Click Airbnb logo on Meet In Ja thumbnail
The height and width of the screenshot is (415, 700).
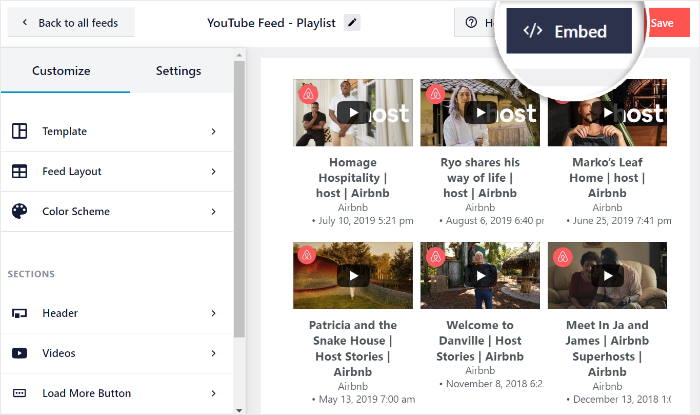562,257
